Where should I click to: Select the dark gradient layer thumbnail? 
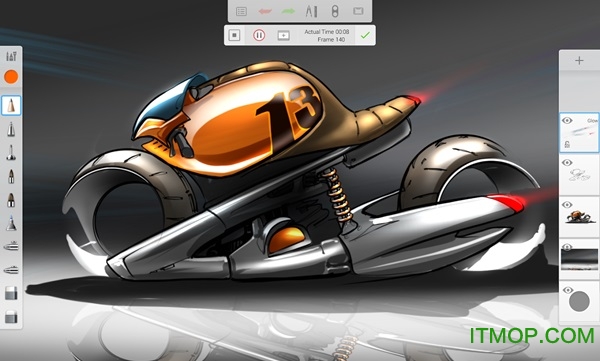tap(579, 259)
